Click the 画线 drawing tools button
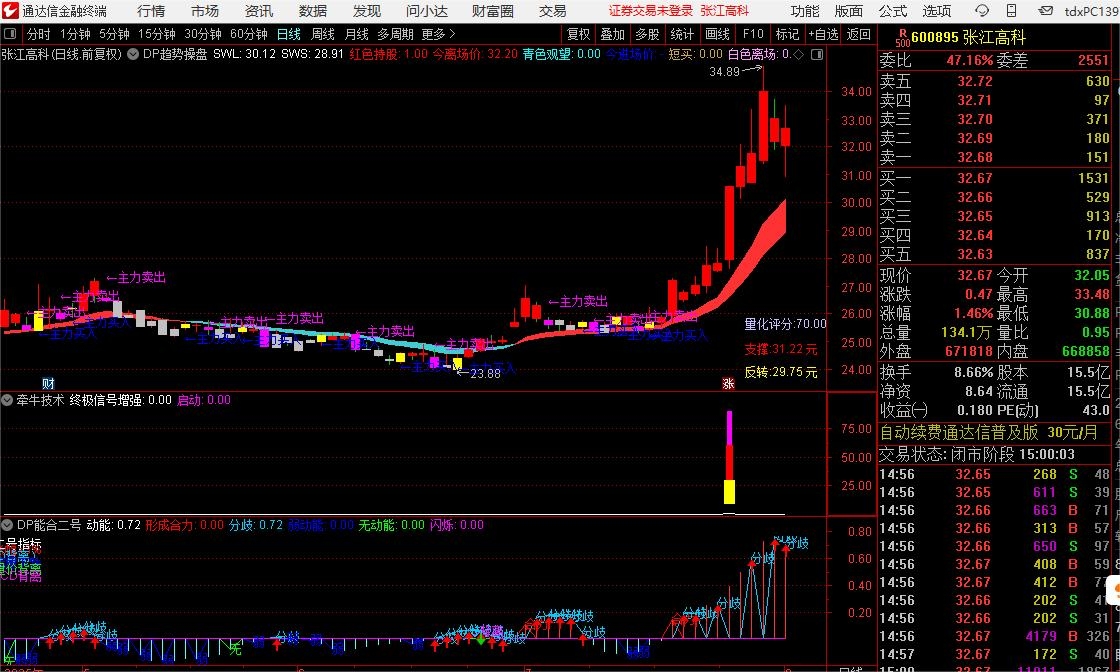This screenshot has width=1120, height=672. (x=717, y=34)
